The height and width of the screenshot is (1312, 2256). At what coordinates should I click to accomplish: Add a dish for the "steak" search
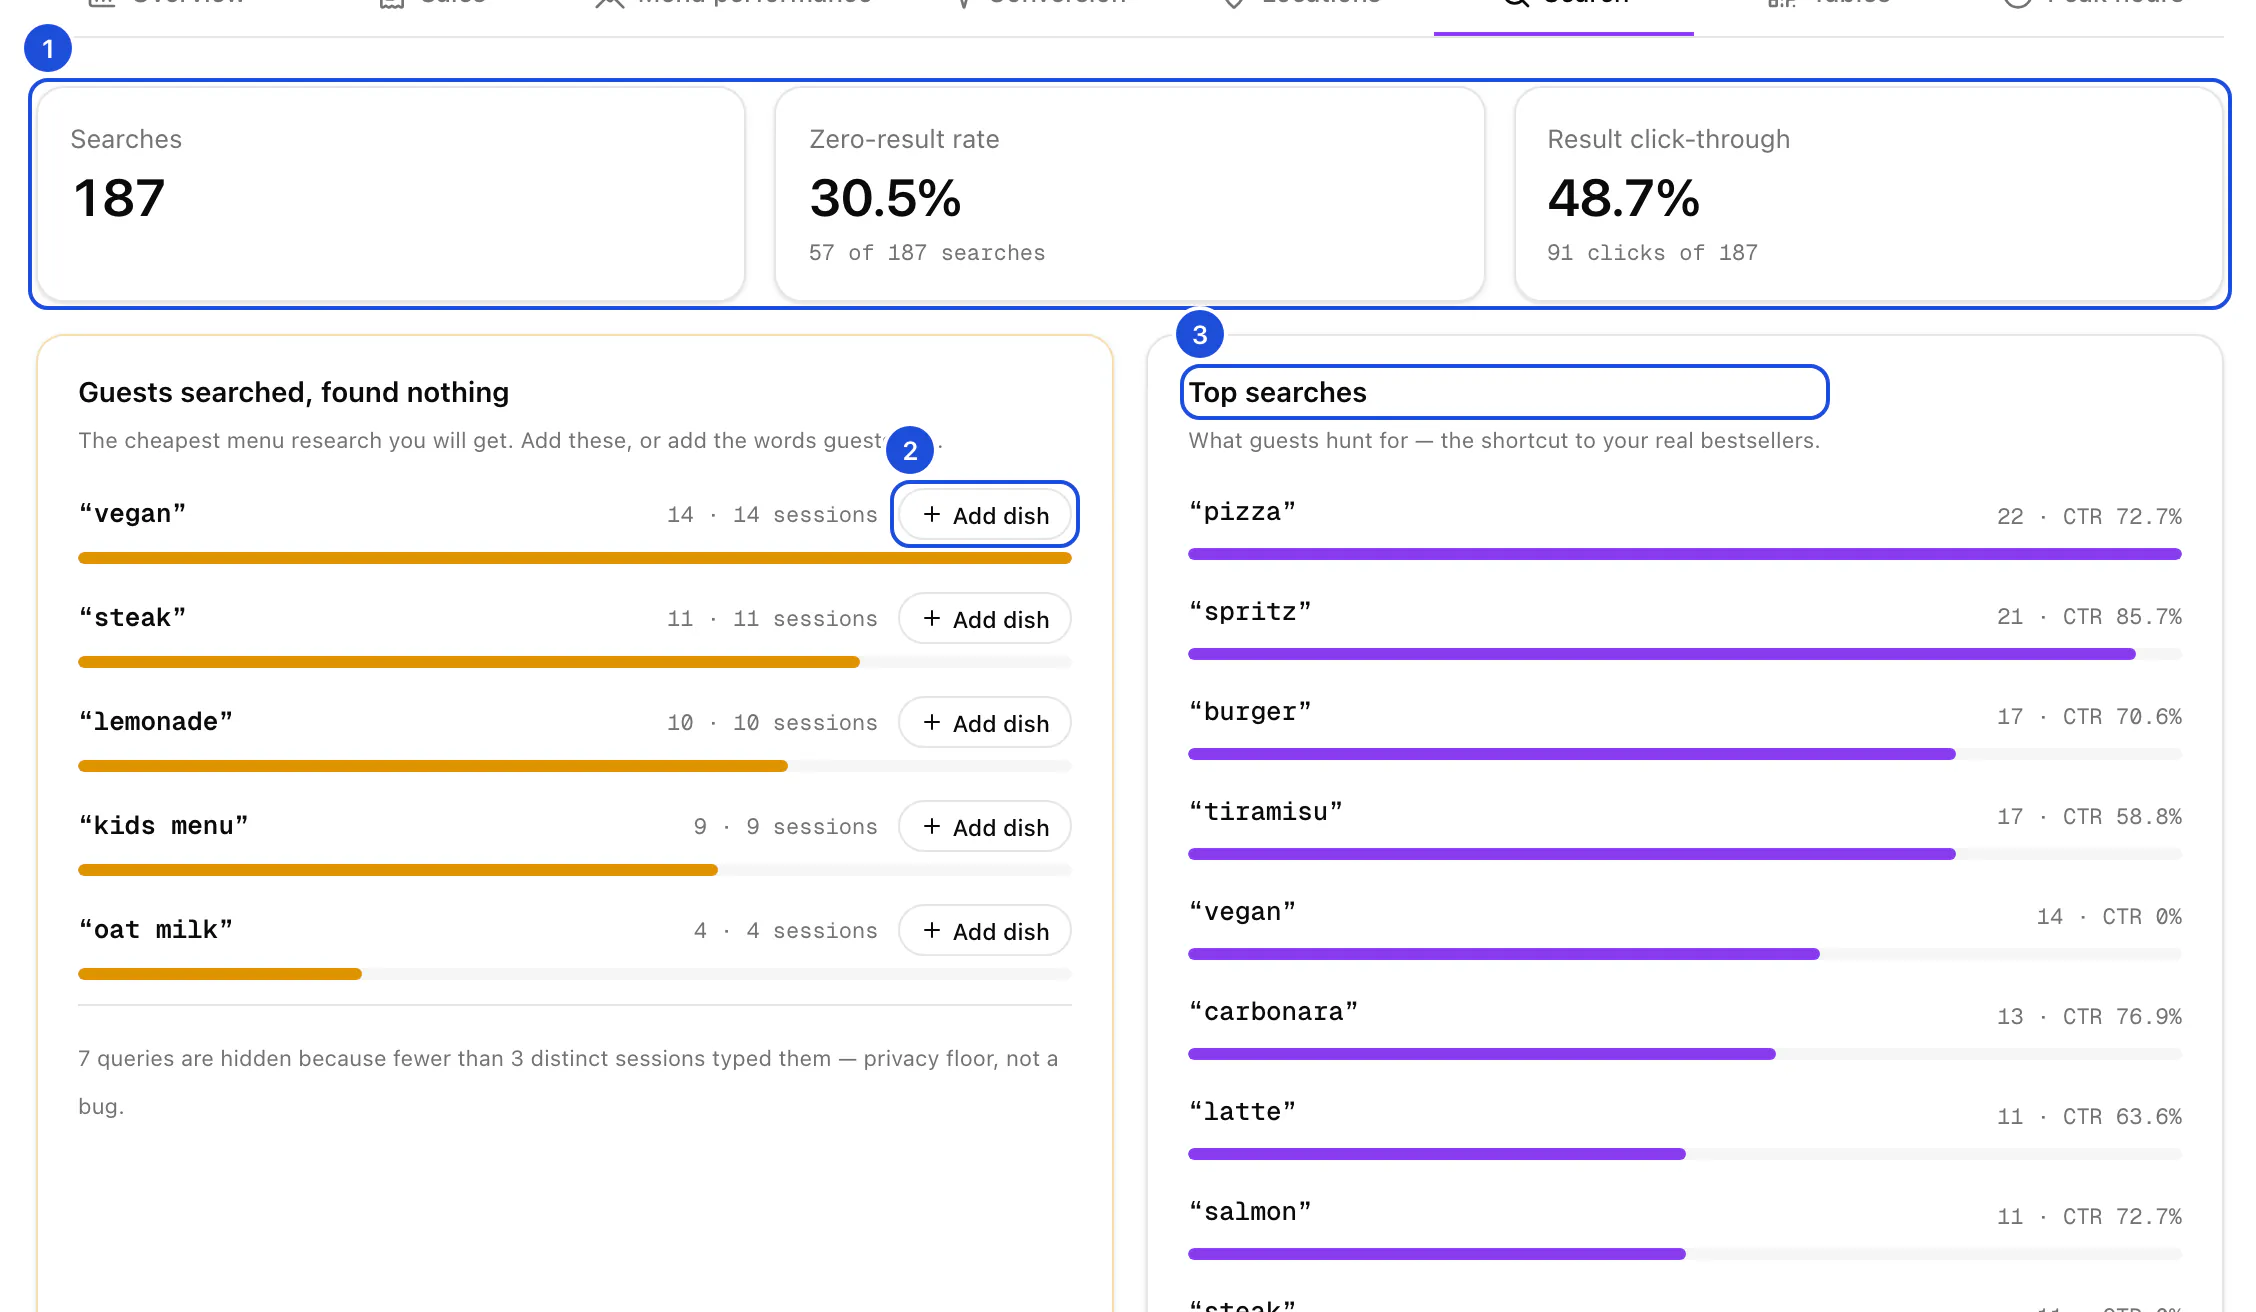(985, 619)
